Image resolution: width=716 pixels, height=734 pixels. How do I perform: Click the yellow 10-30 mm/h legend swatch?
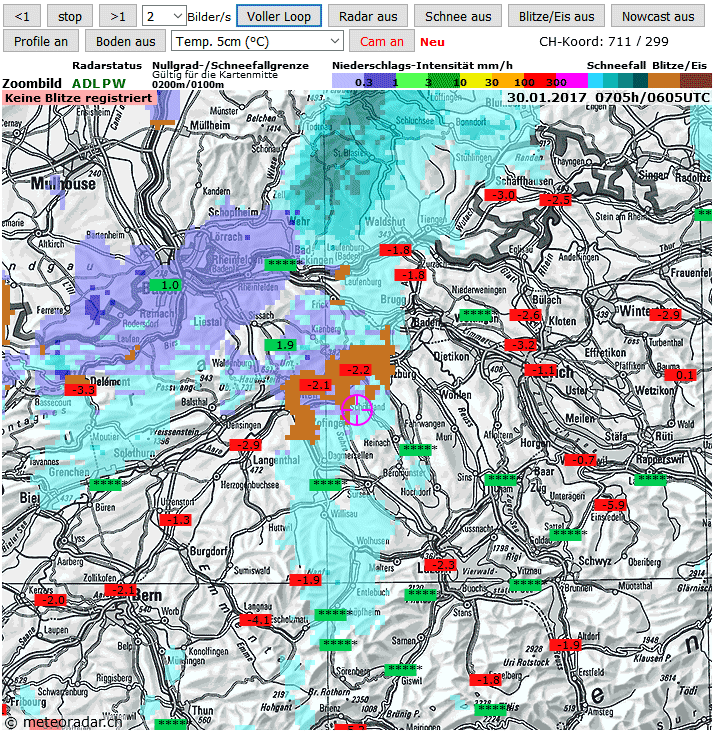tap(475, 81)
